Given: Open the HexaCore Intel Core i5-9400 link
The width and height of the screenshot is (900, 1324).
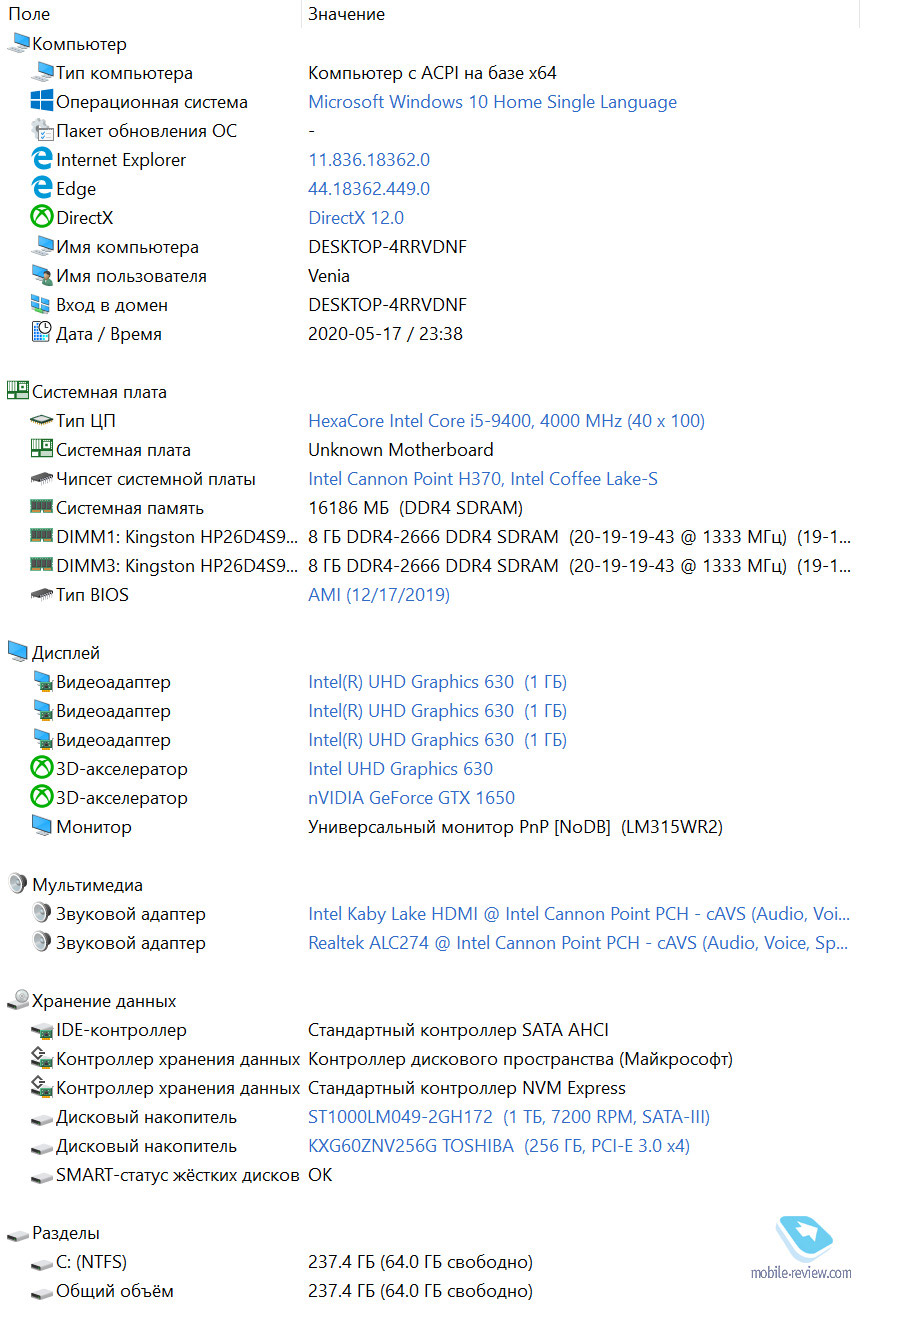Looking at the screenshot, I should pyautogui.click(x=506, y=421).
